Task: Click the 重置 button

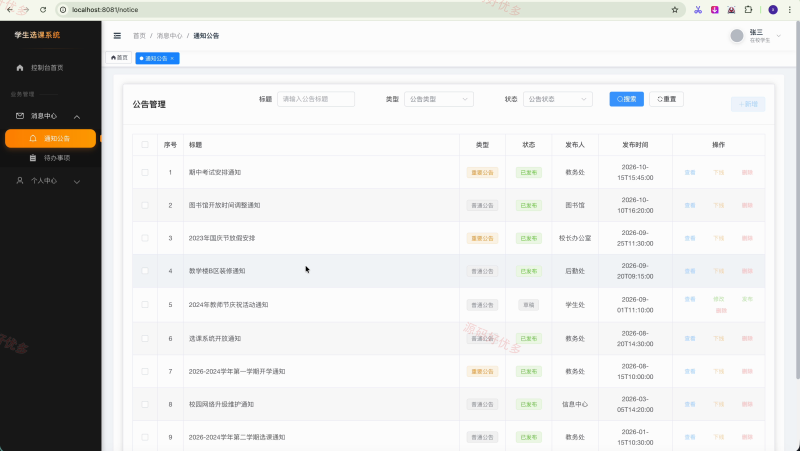Action: point(666,99)
